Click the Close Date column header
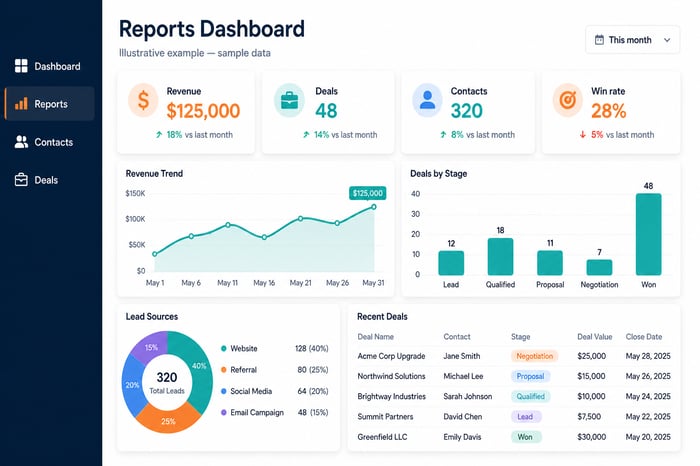The height and width of the screenshot is (466, 700). (x=644, y=337)
